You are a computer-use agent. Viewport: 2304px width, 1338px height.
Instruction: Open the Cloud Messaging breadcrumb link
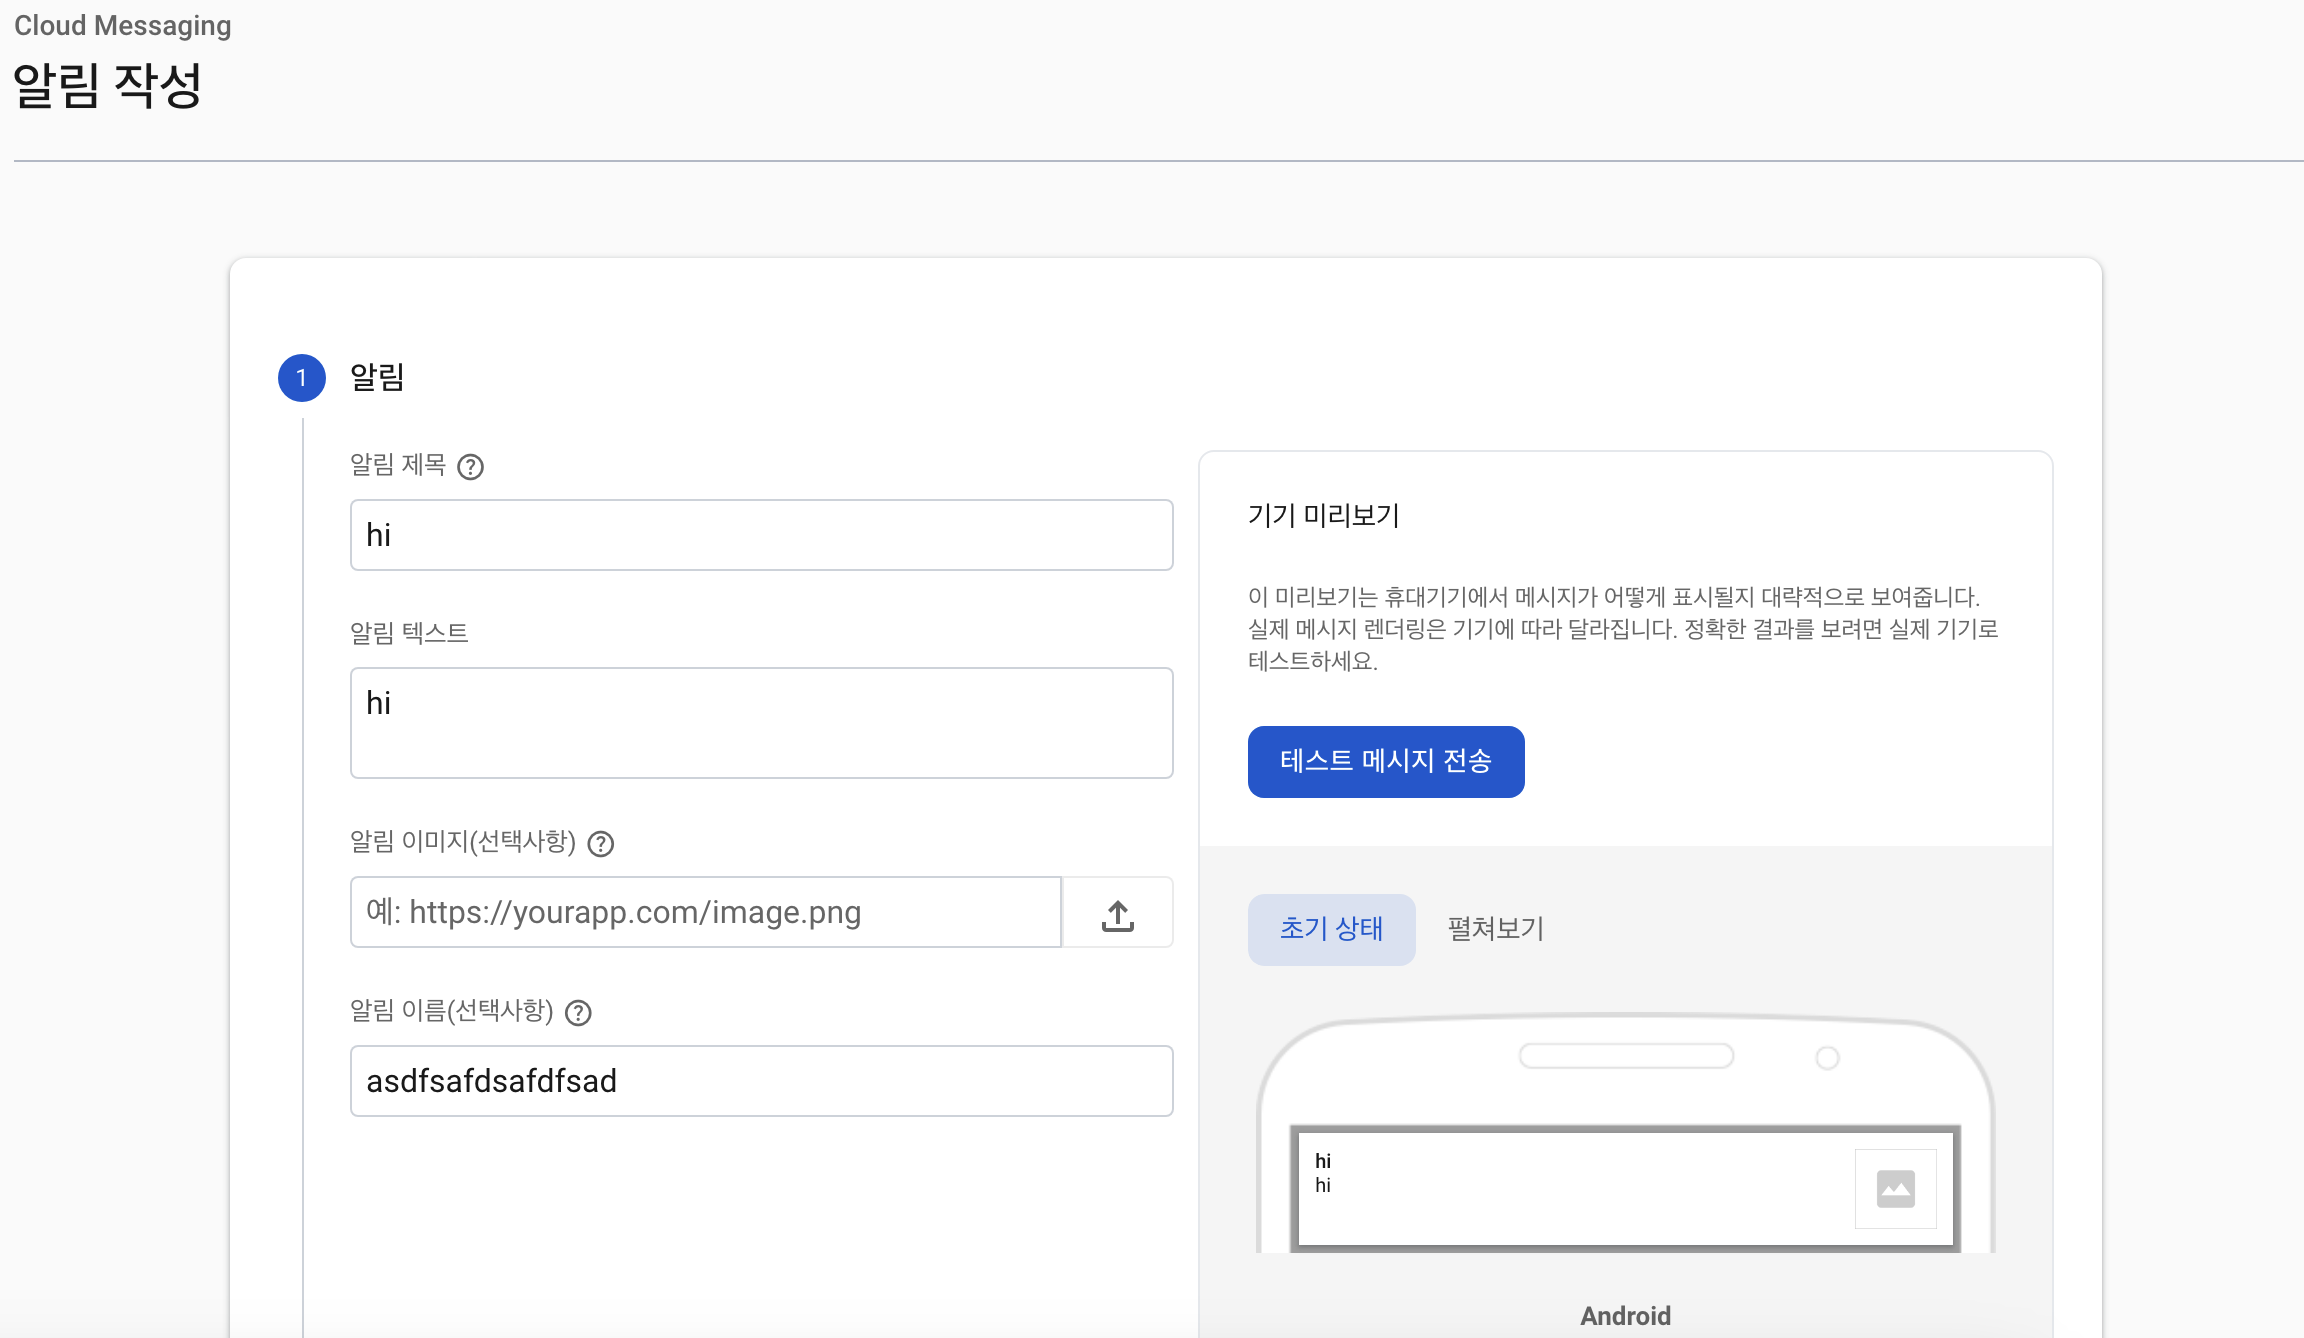tap(122, 25)
